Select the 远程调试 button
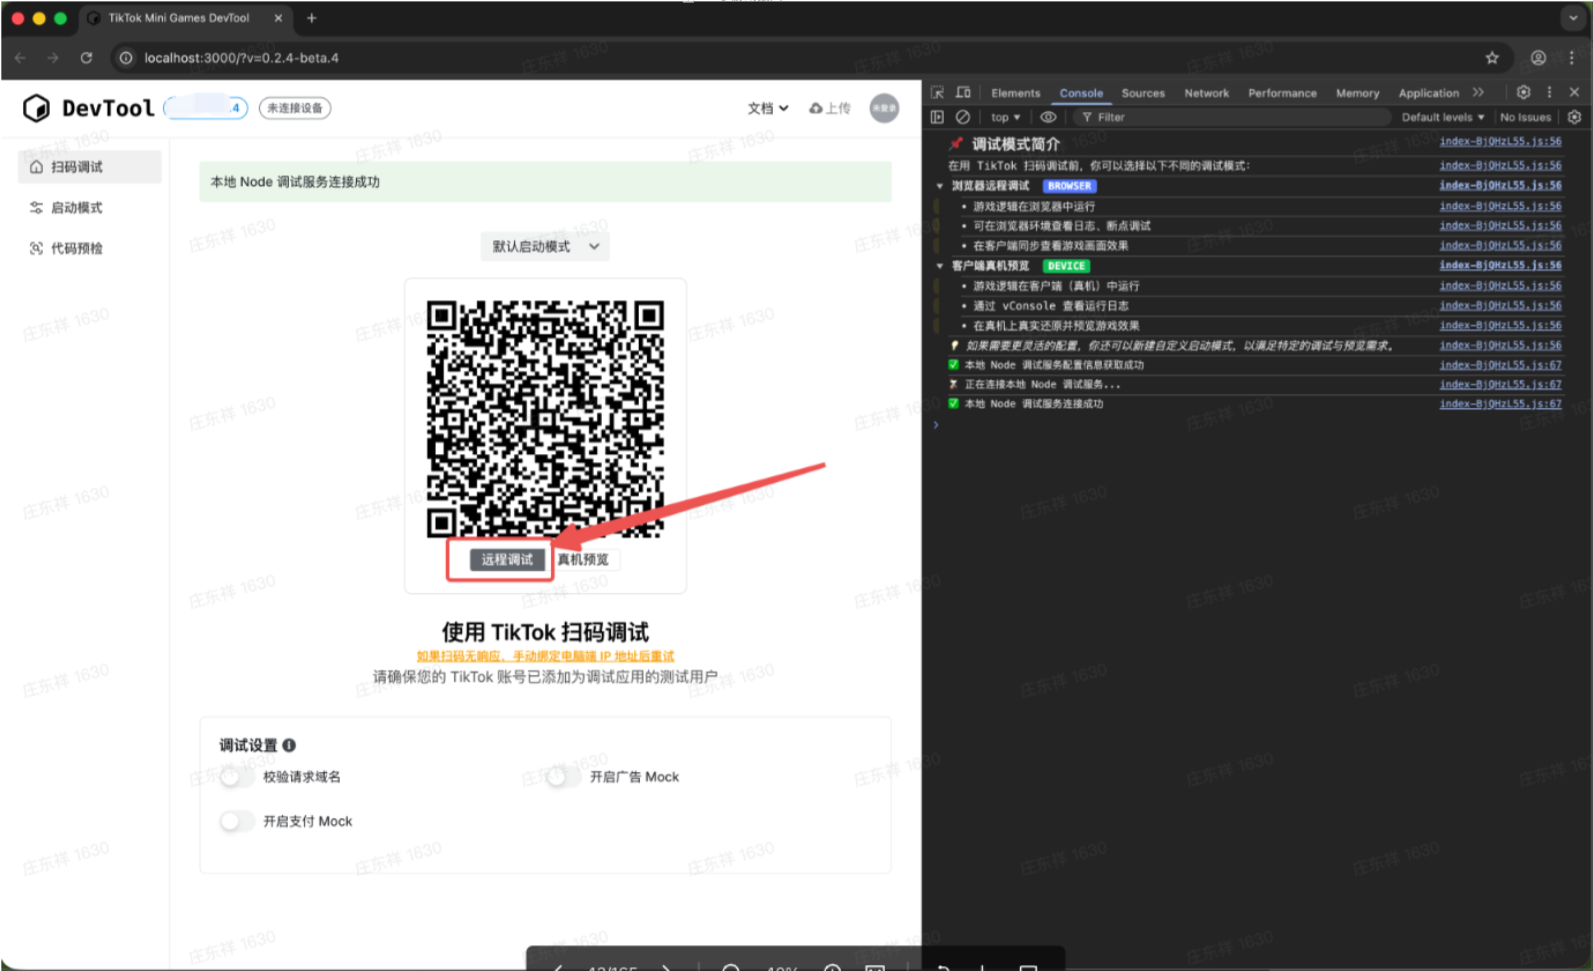This screenshot has height=971, width=1593. pos(507,560)
